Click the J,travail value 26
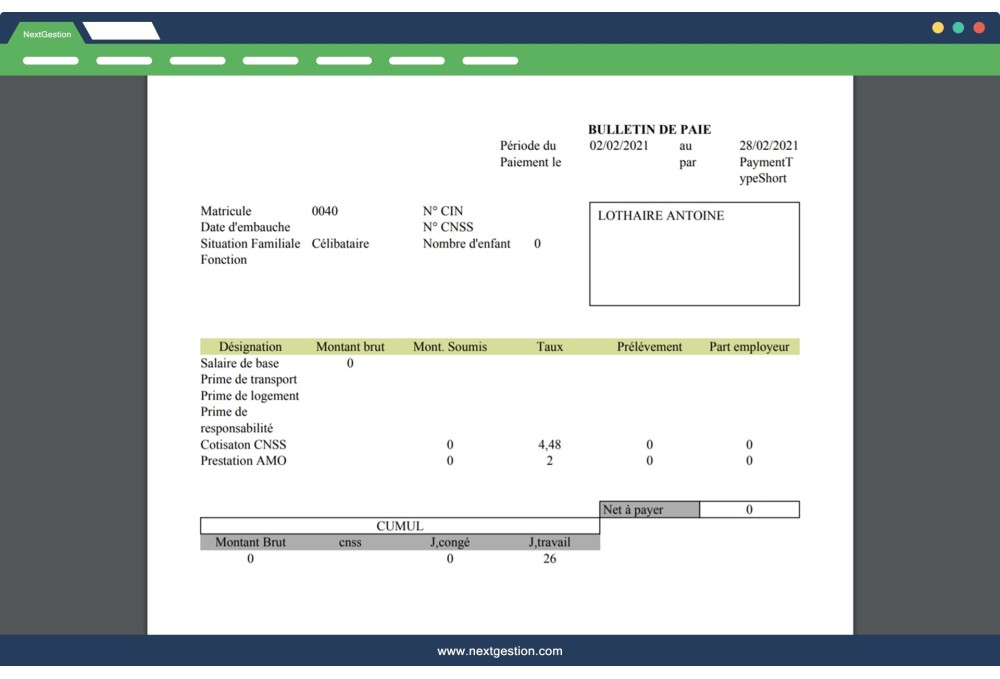This screenshot has width=1000, height=679. pyautogui.click(x=551, y=557)
